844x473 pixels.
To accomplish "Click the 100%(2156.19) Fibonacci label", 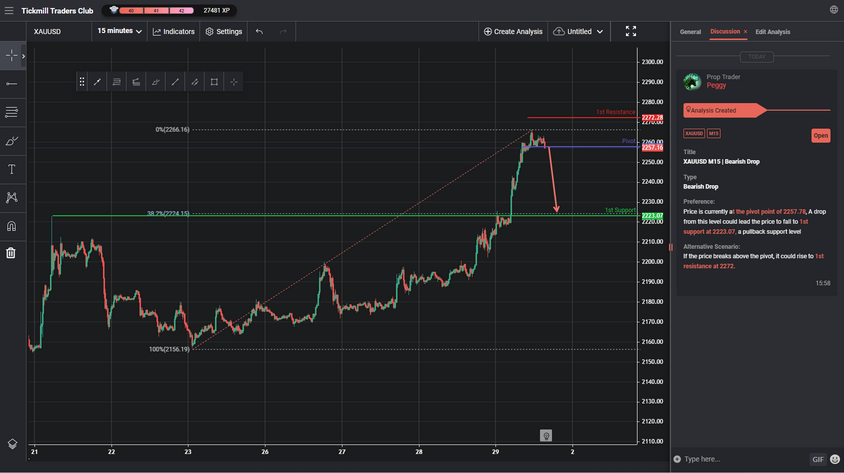I will coord(169,349).
